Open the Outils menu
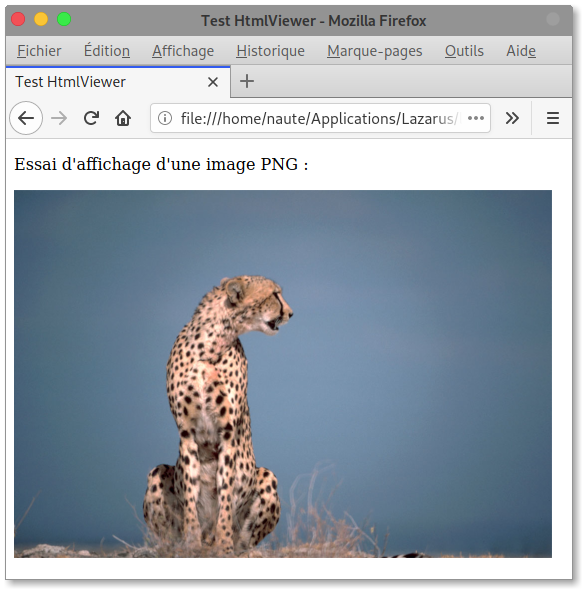Image resolution: width=582 pixels, height=589 pixels. (464, 51)
